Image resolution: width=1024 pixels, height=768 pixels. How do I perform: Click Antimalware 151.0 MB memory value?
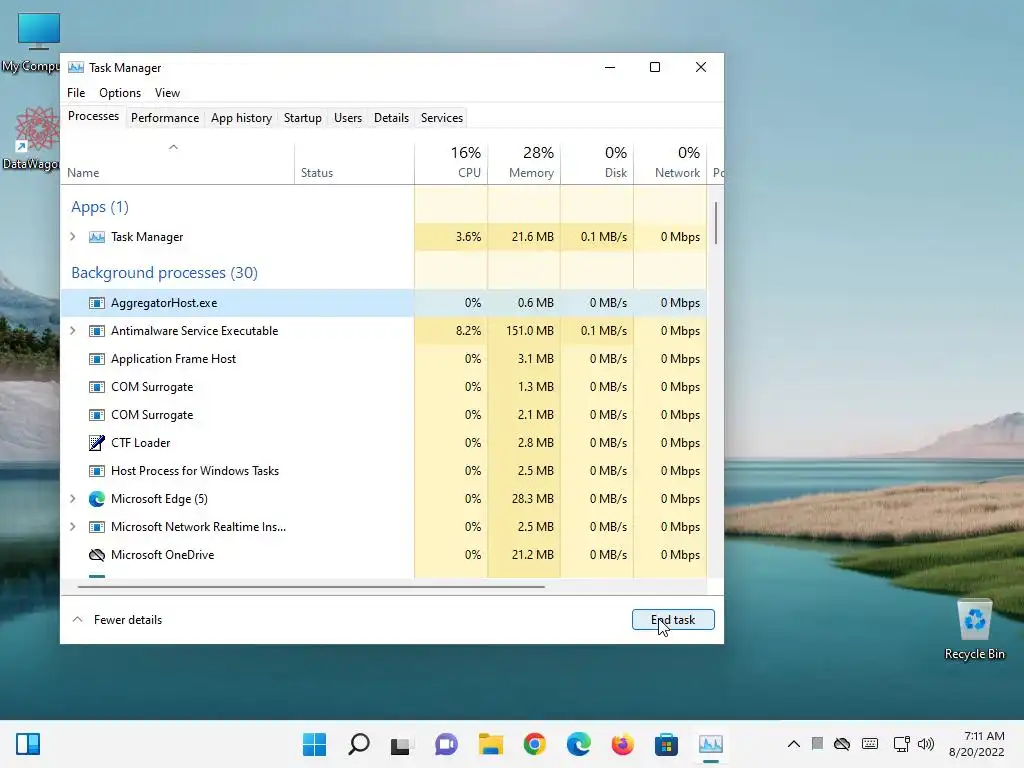(x=530, y=331)
